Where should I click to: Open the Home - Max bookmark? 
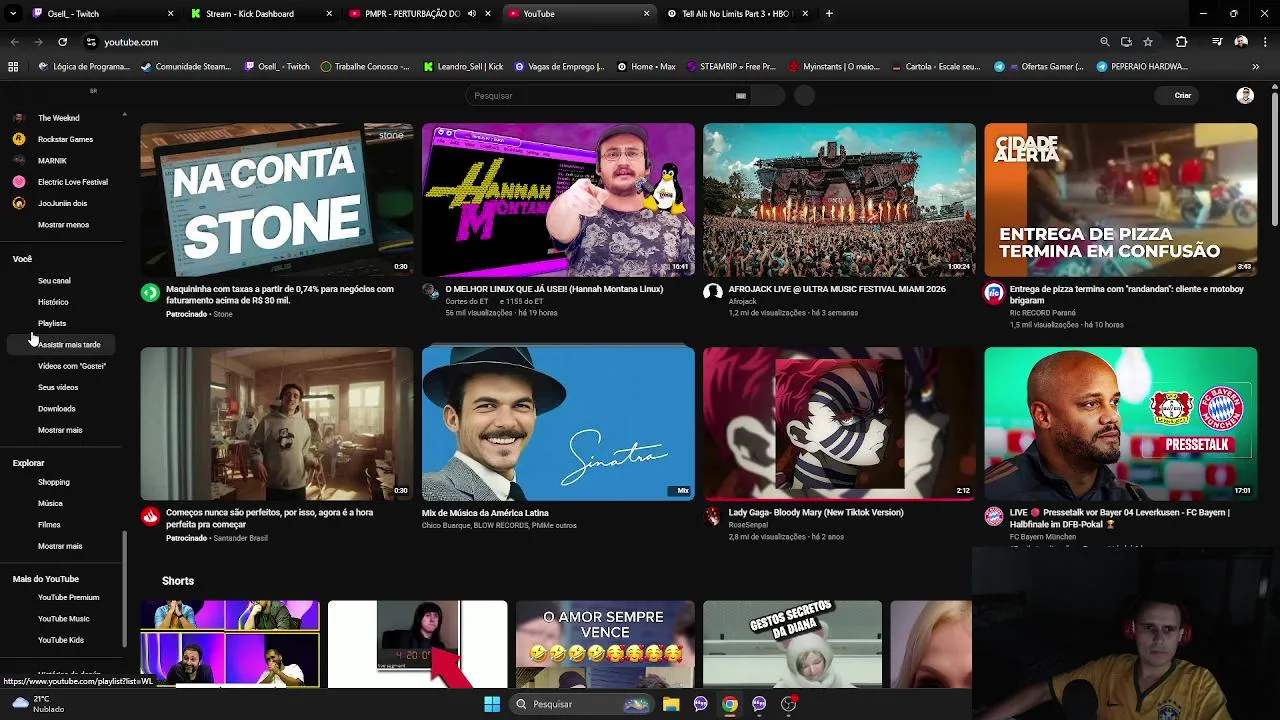(646, 67)
